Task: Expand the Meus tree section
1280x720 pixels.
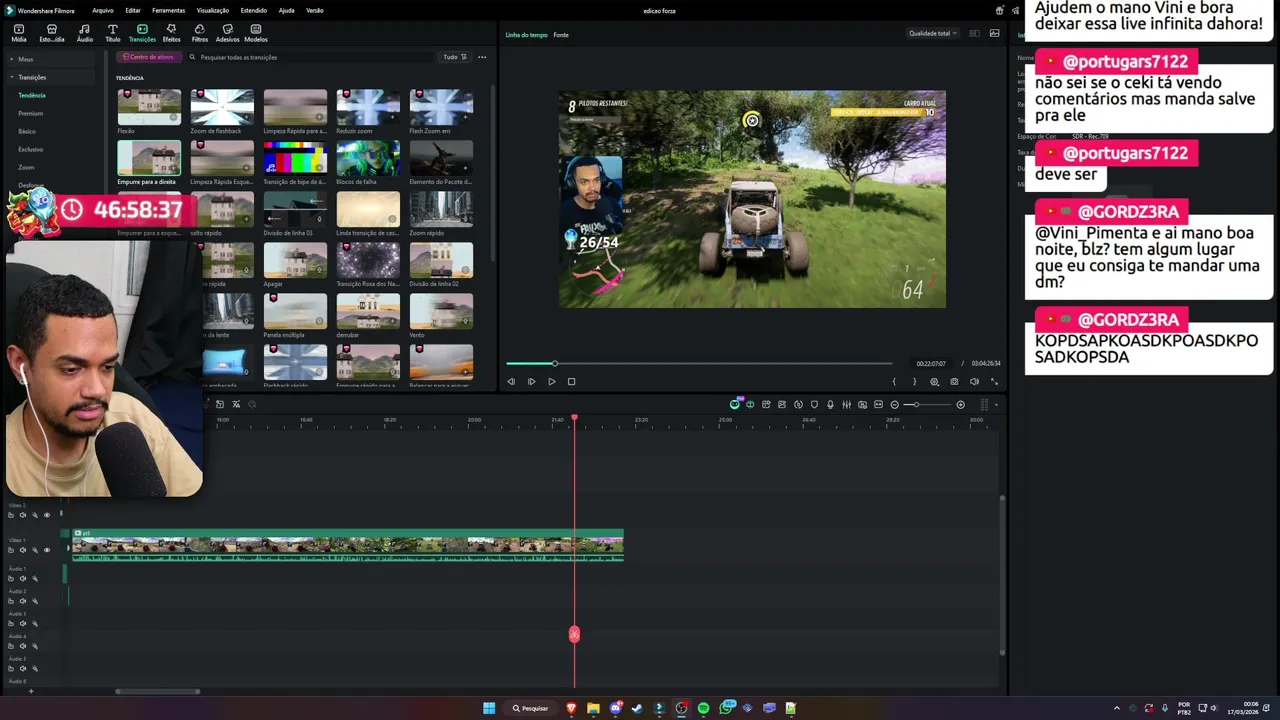Action: pos(12,59)
